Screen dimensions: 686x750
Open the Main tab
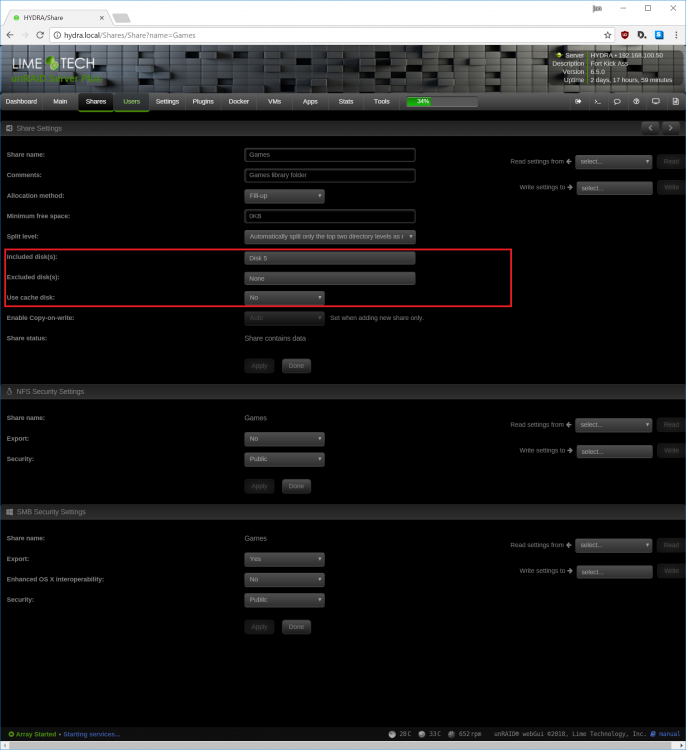pyautogui.click(x=60, y=101)
